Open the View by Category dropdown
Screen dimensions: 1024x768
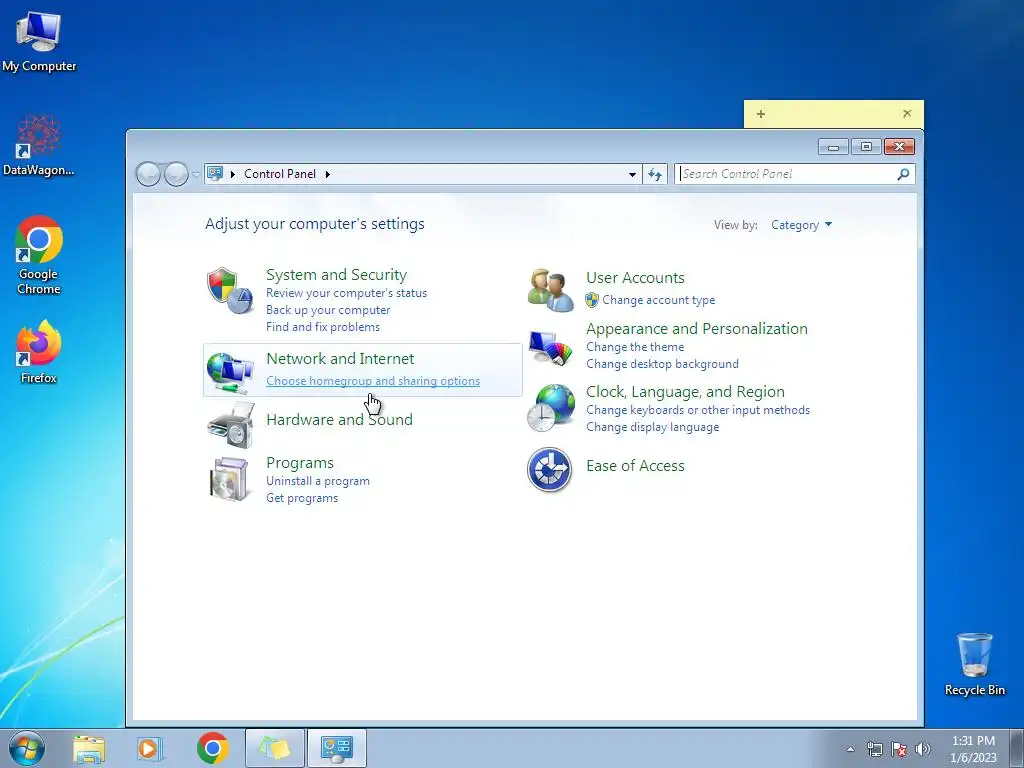[x=801, y=225]
